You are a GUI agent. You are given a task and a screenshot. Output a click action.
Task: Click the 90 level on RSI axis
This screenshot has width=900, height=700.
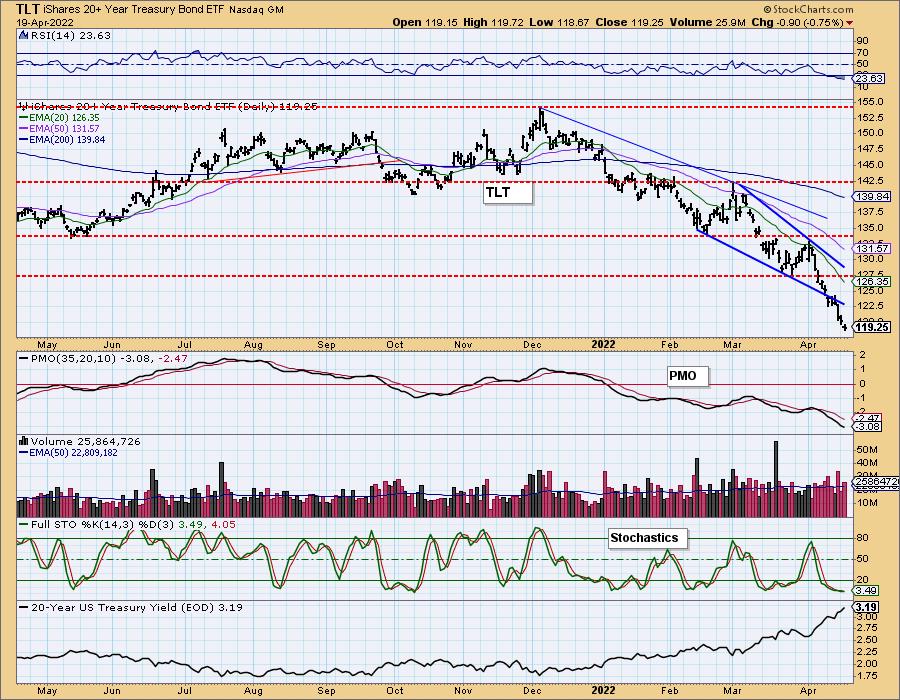862,41
